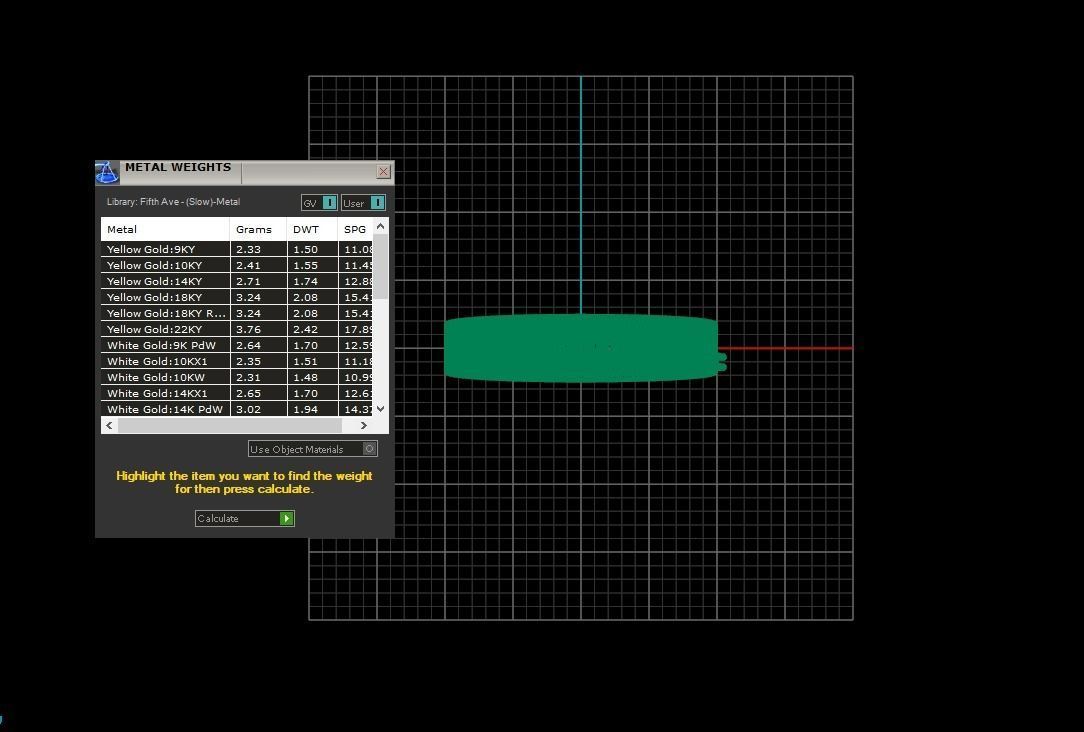Select the White Gold:10KX1 row
1084x732 pixels.
click(236, 361)
